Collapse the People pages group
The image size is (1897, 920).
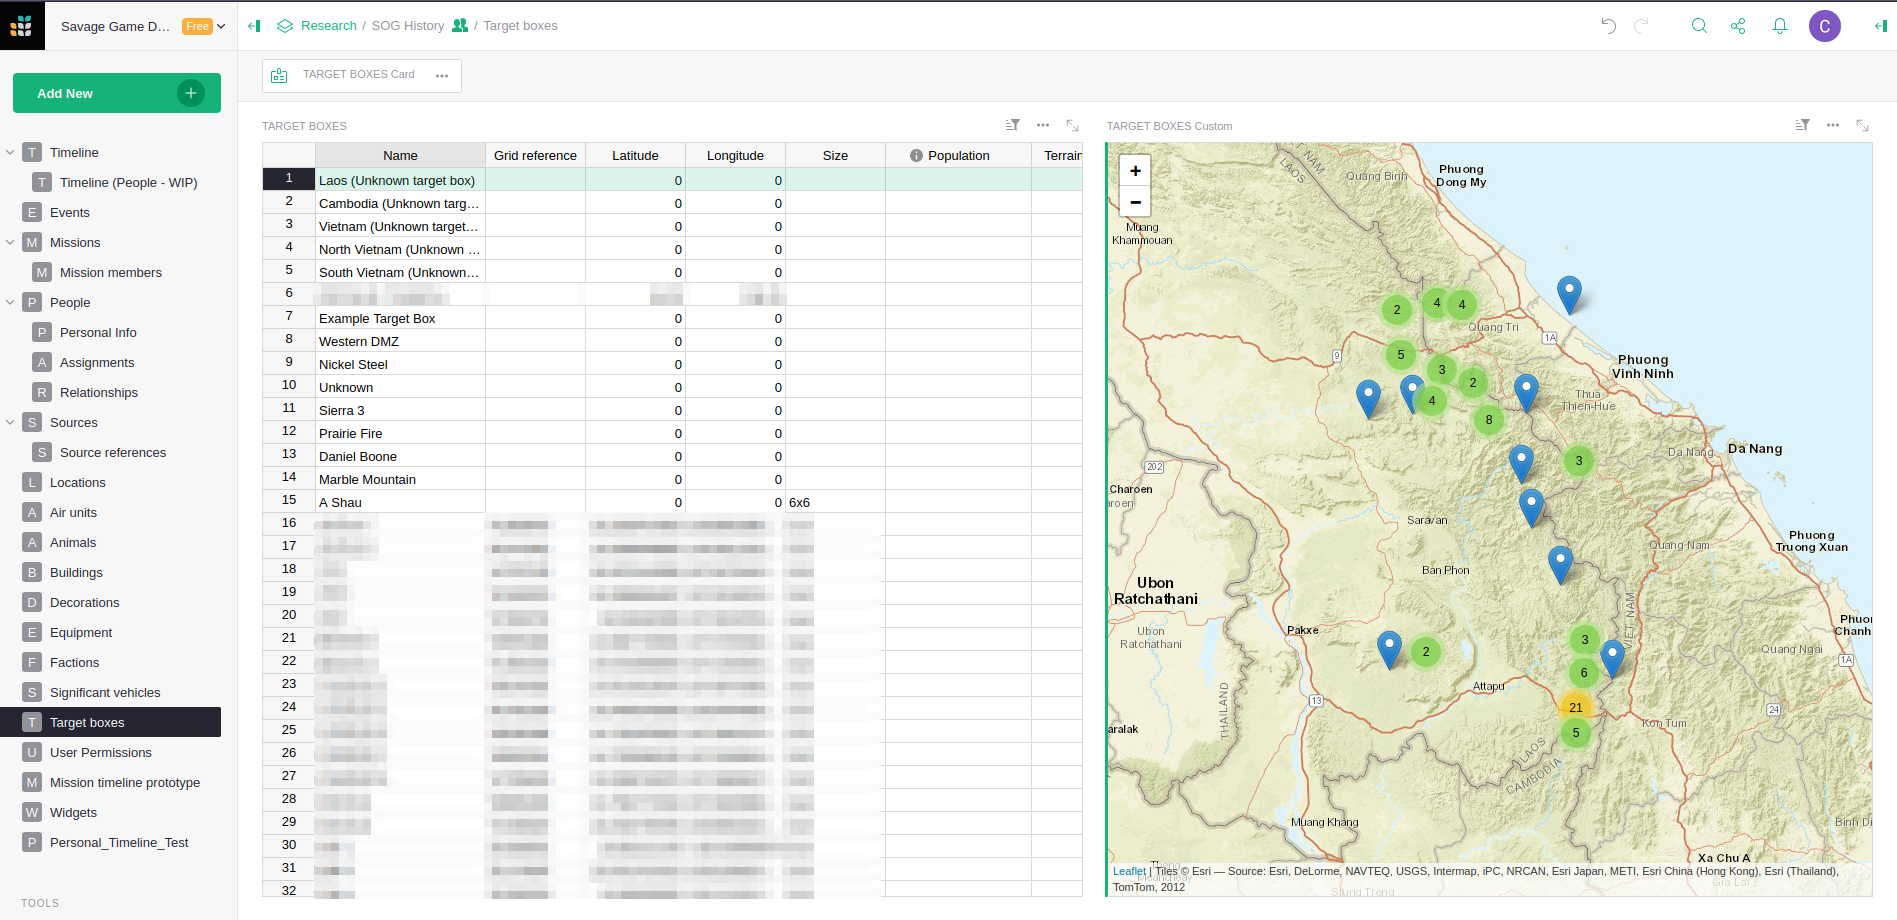pos(10,303)
